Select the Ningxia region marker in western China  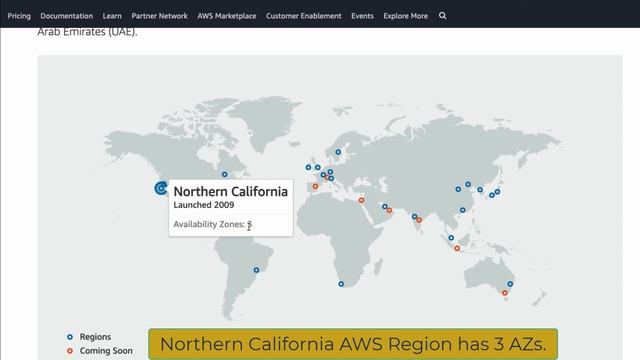(458, 189)
